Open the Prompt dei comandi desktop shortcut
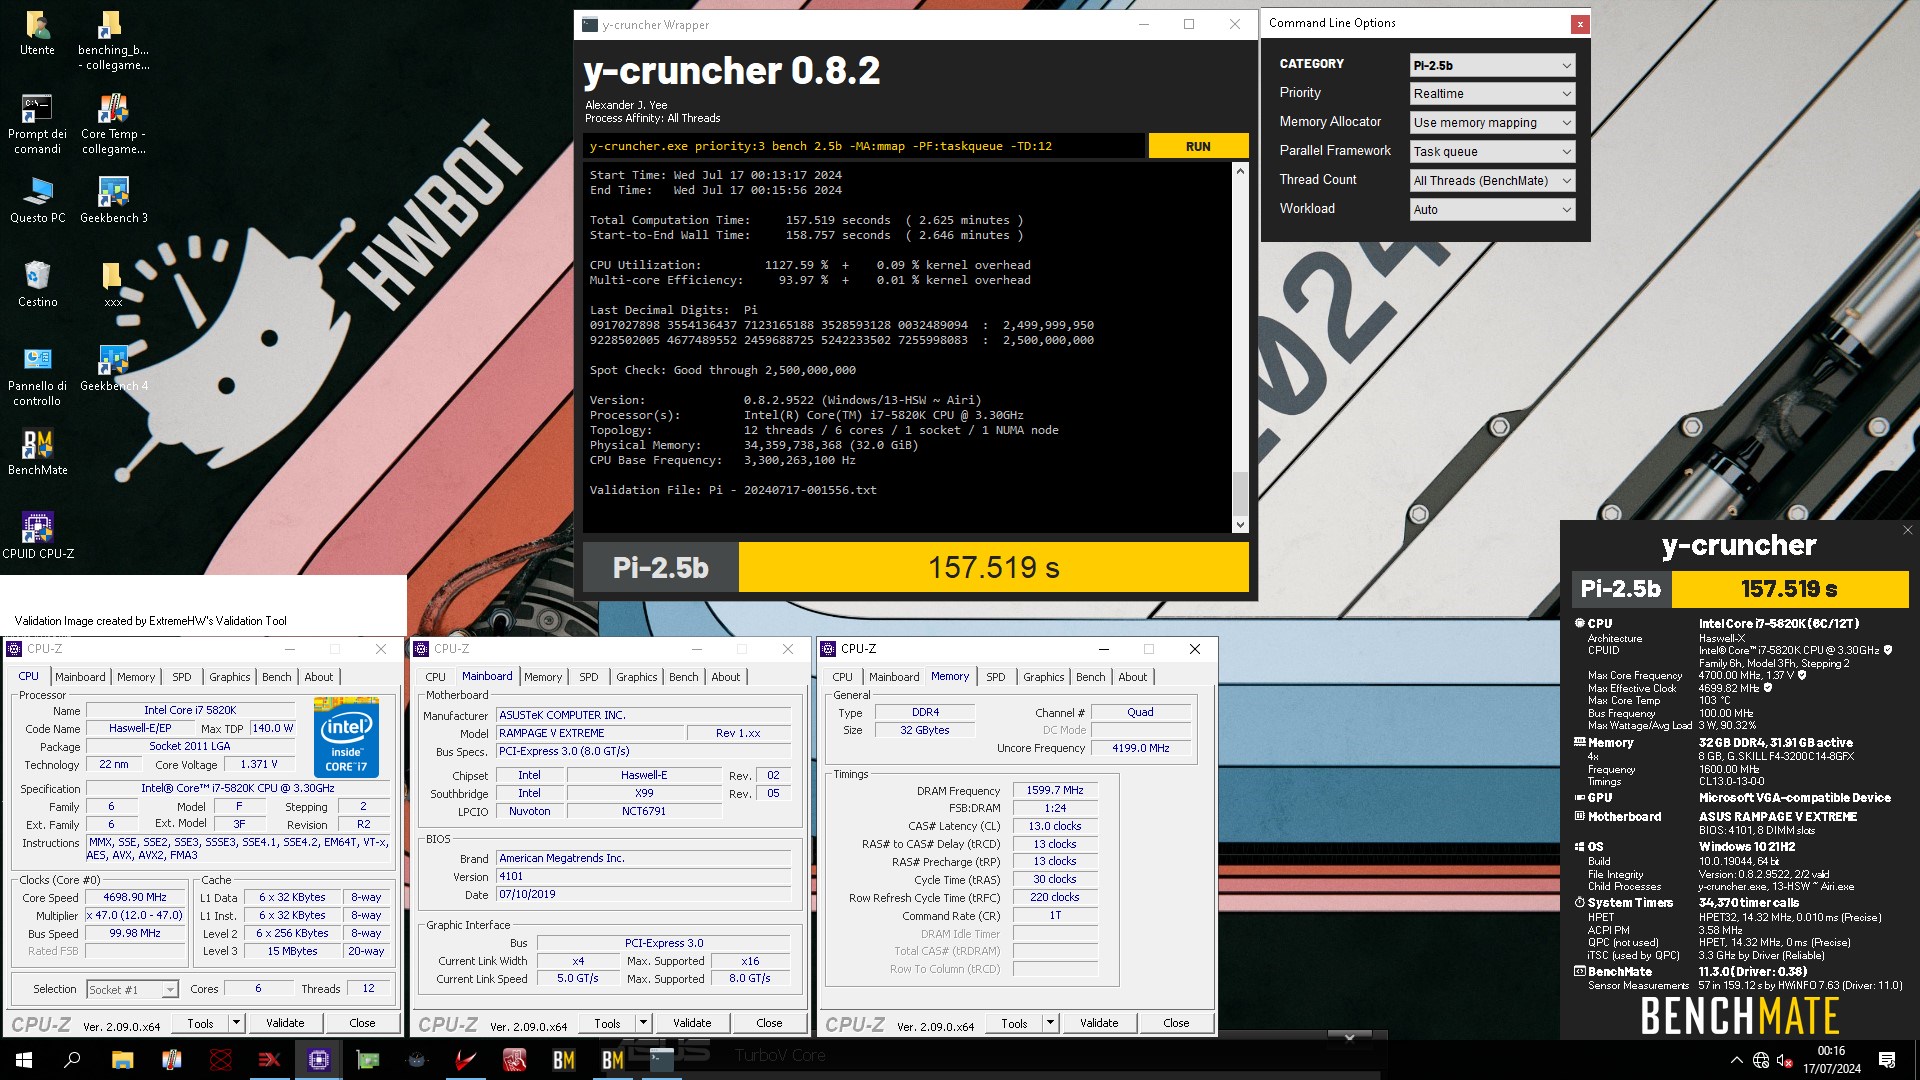 pos(37,124)
